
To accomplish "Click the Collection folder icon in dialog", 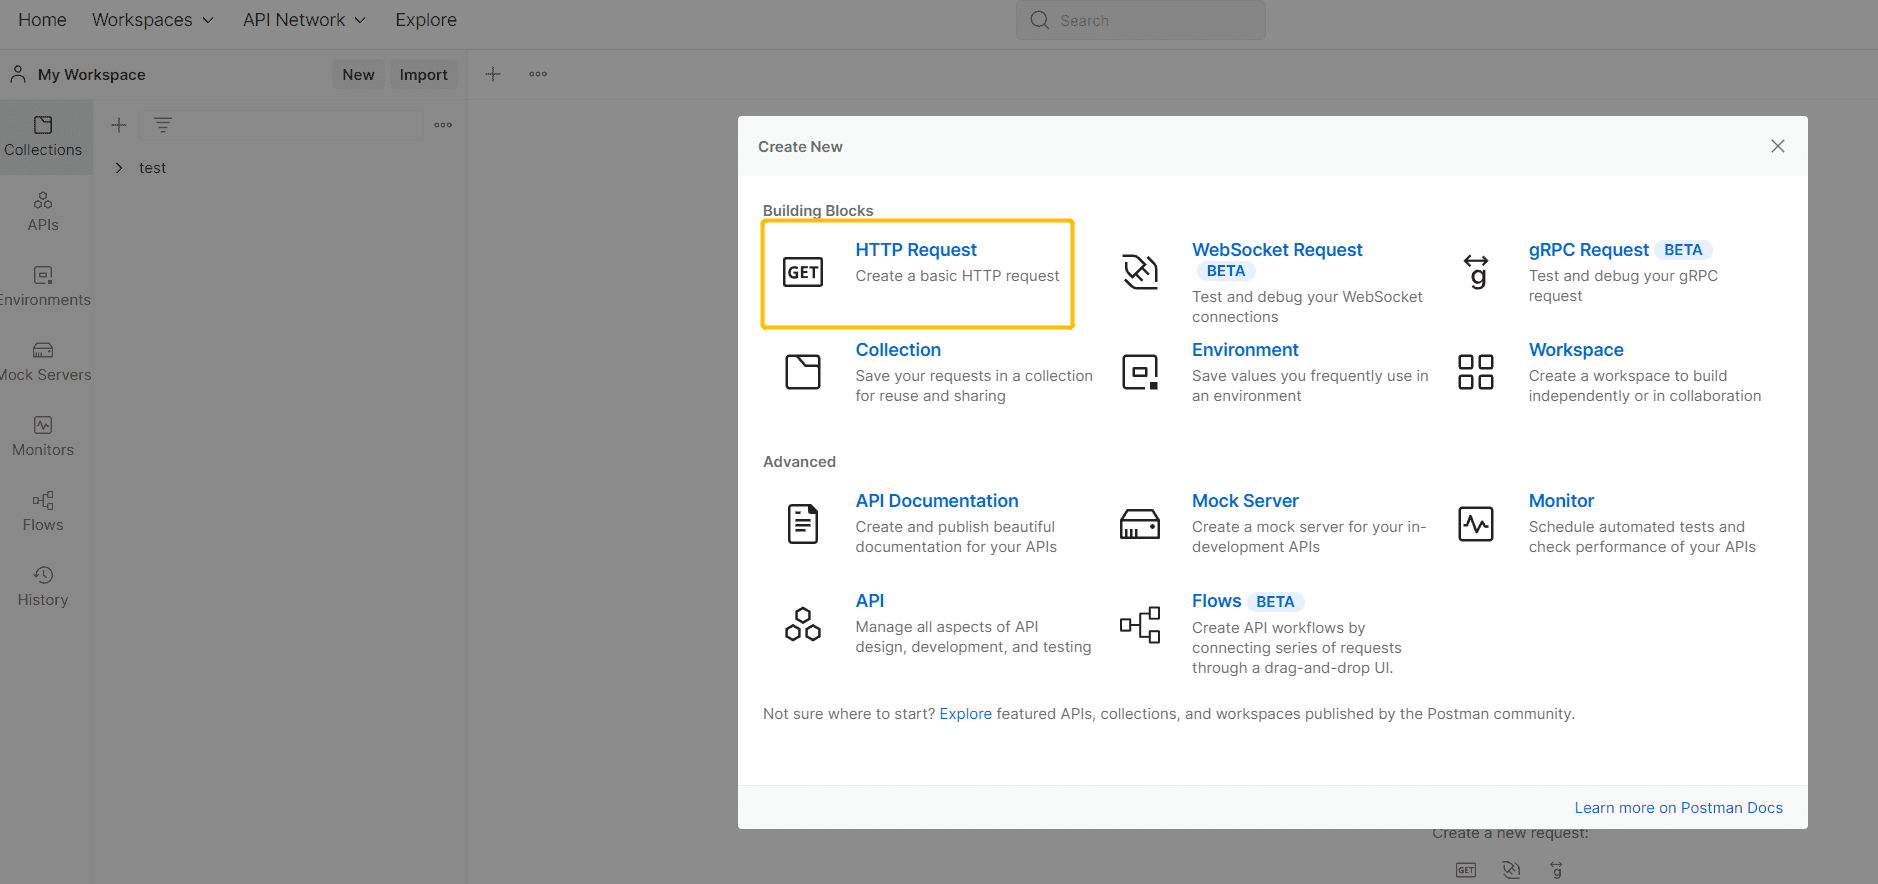I will click(803, 372).
